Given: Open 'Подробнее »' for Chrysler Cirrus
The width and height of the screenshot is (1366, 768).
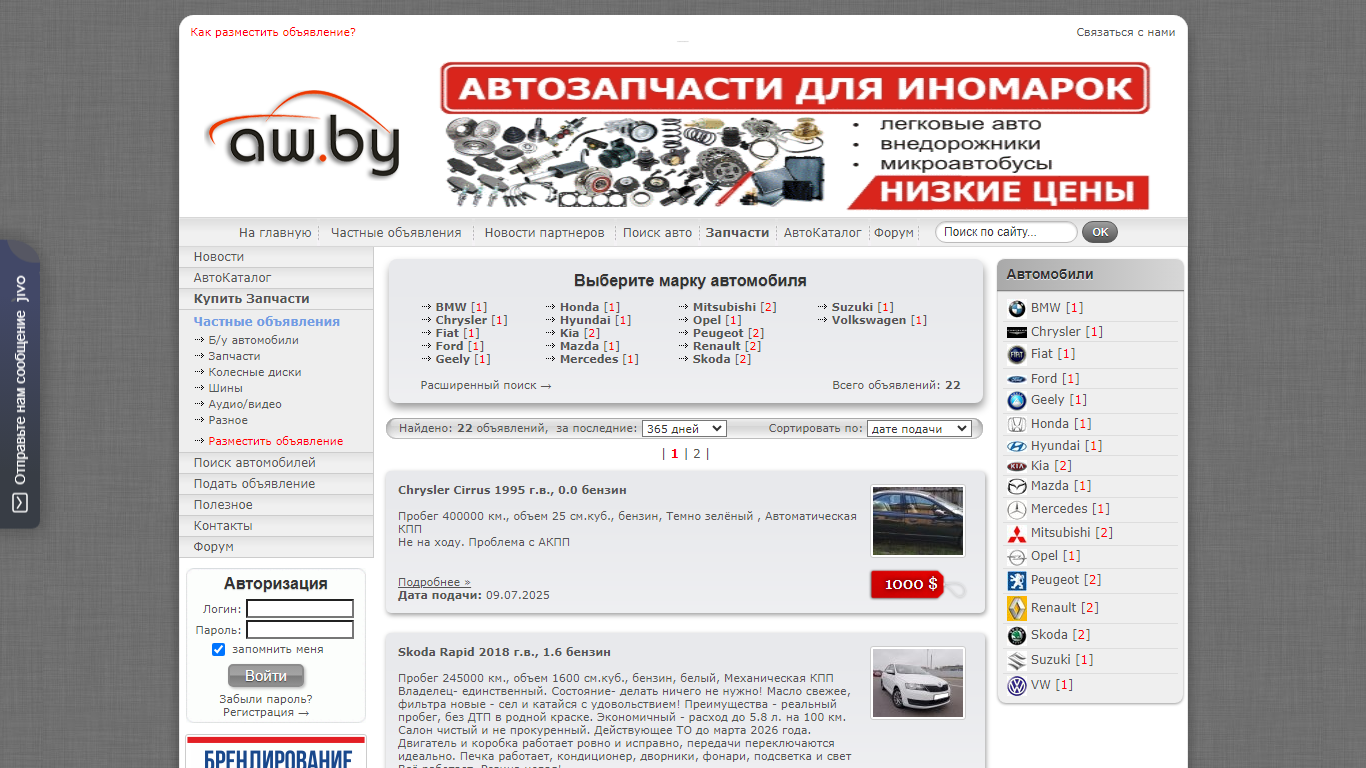Looking at the screenshot, I should pyautogui.click(x=434, y=582).
